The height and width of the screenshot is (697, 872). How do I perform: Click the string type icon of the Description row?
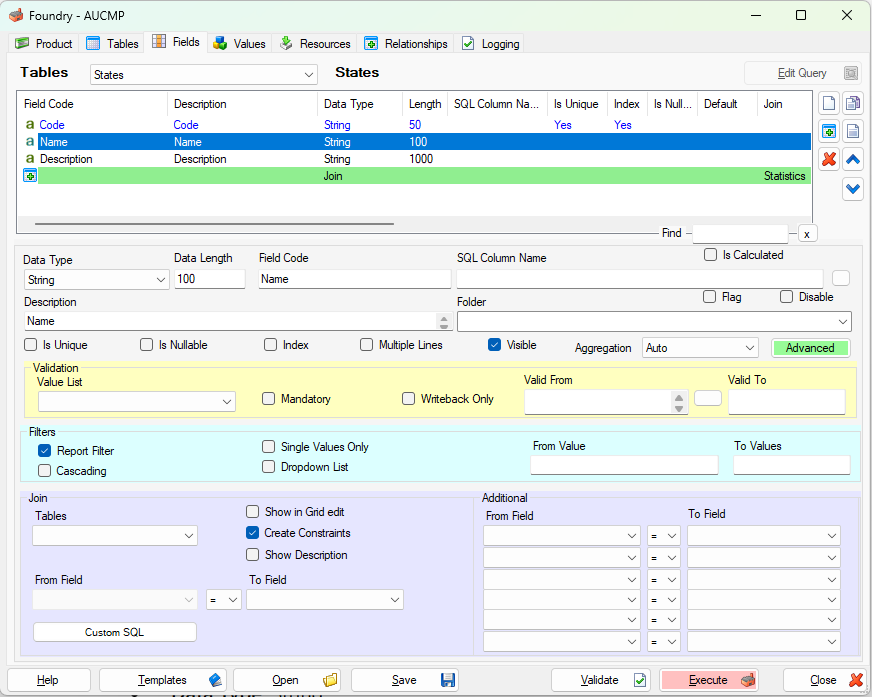30,159
